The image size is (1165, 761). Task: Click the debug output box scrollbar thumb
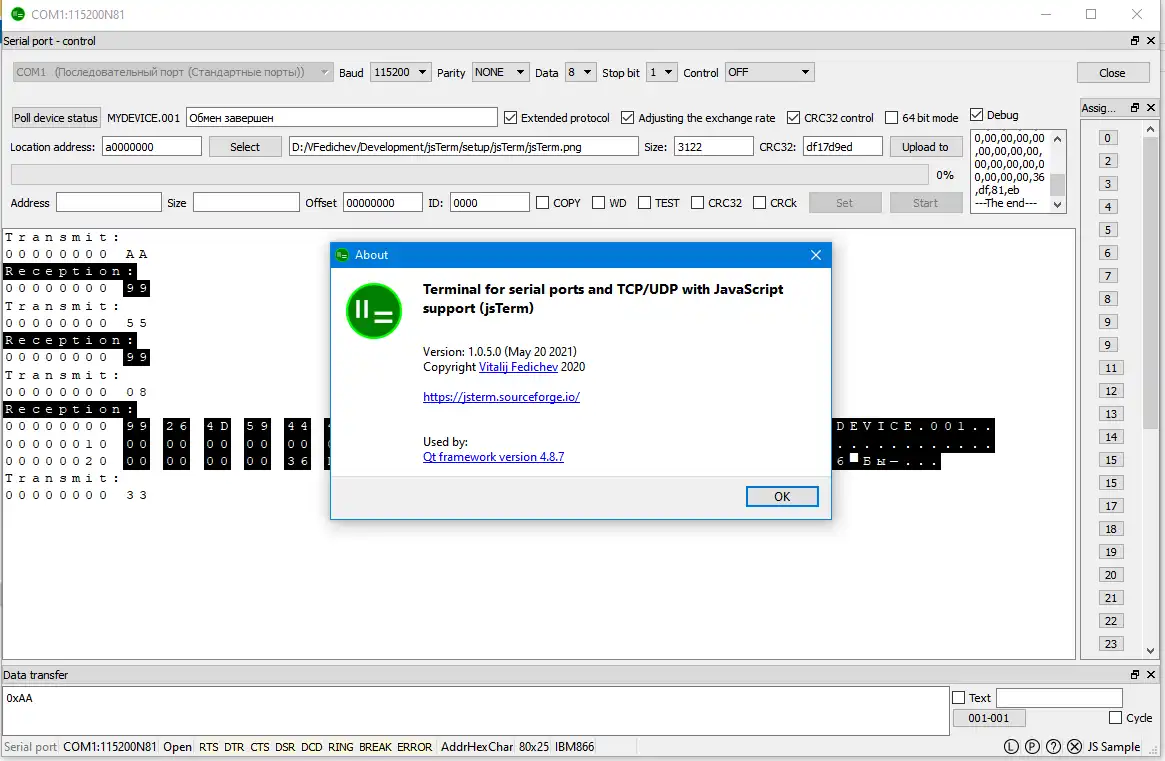(1058, 184)
